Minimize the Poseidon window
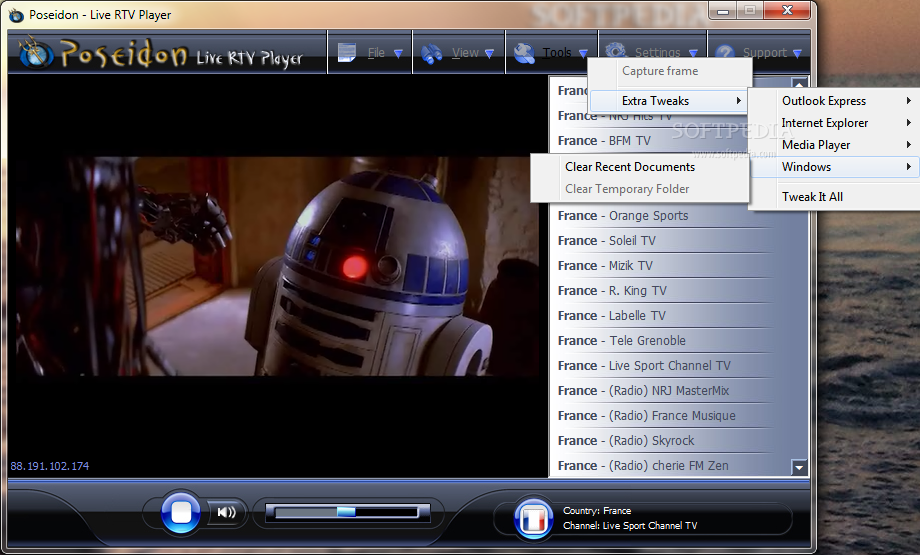This screenshot has height=555, width=920. pos(723,11)
